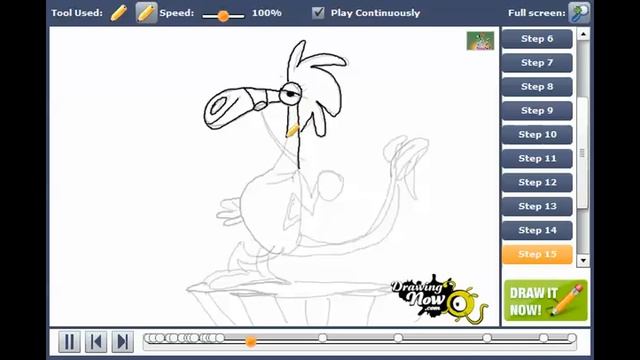Open the finished drawing preview thumbnail
Screen dimensions: 640x360
(x=480, y=41)
